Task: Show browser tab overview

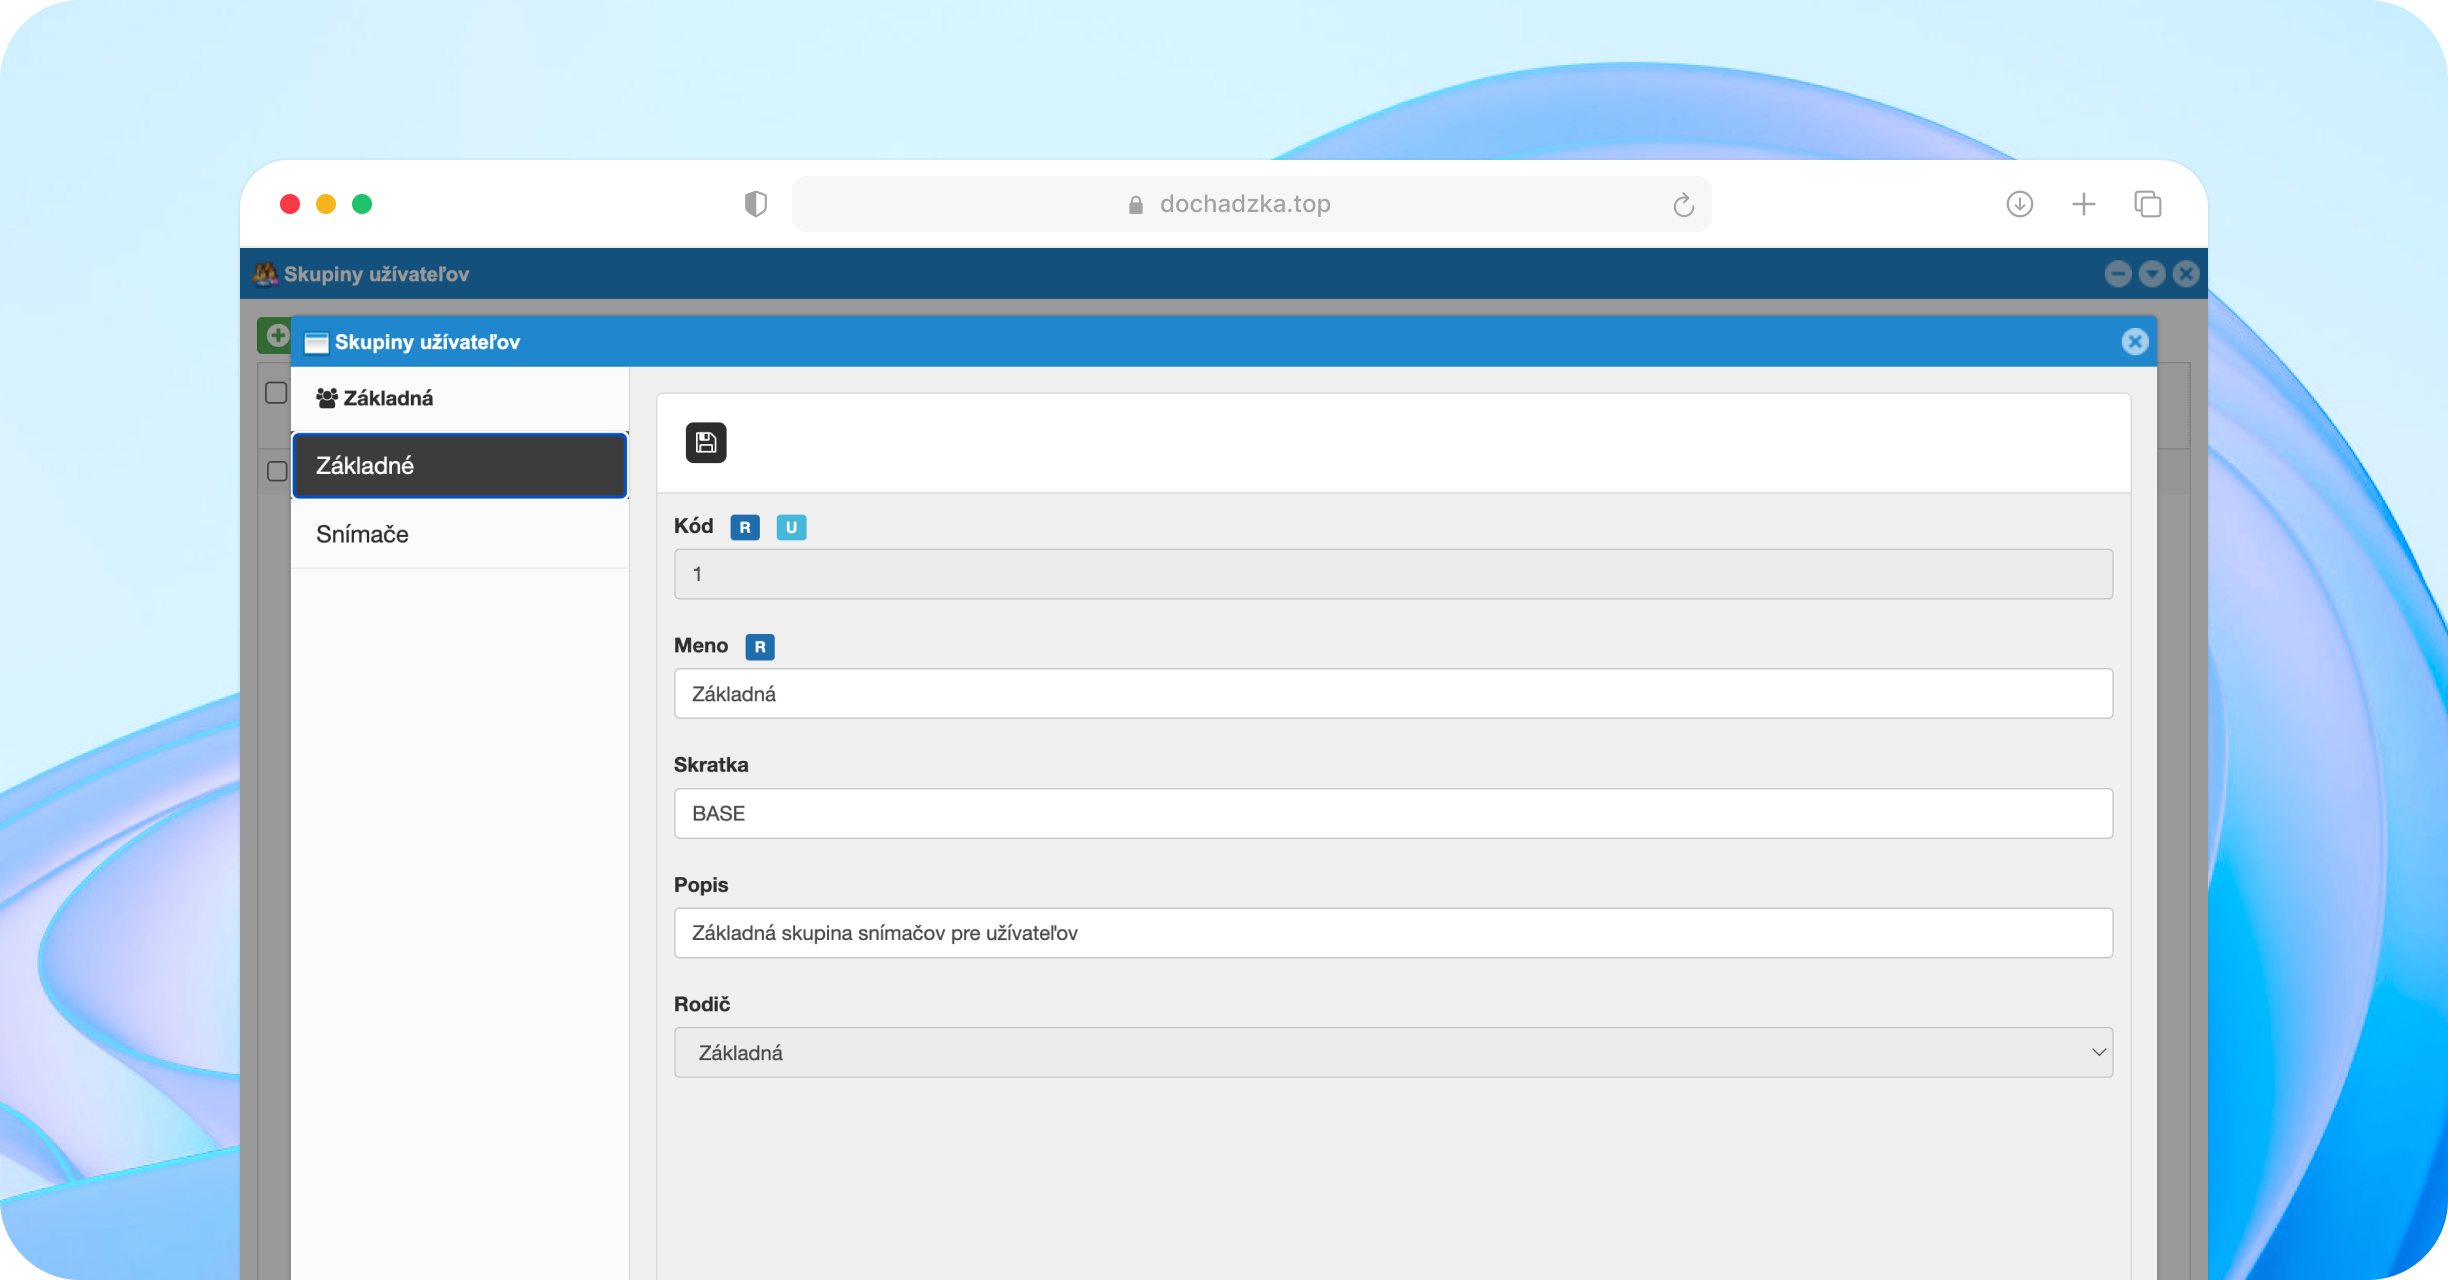Action: click(x=2147, y=204)
